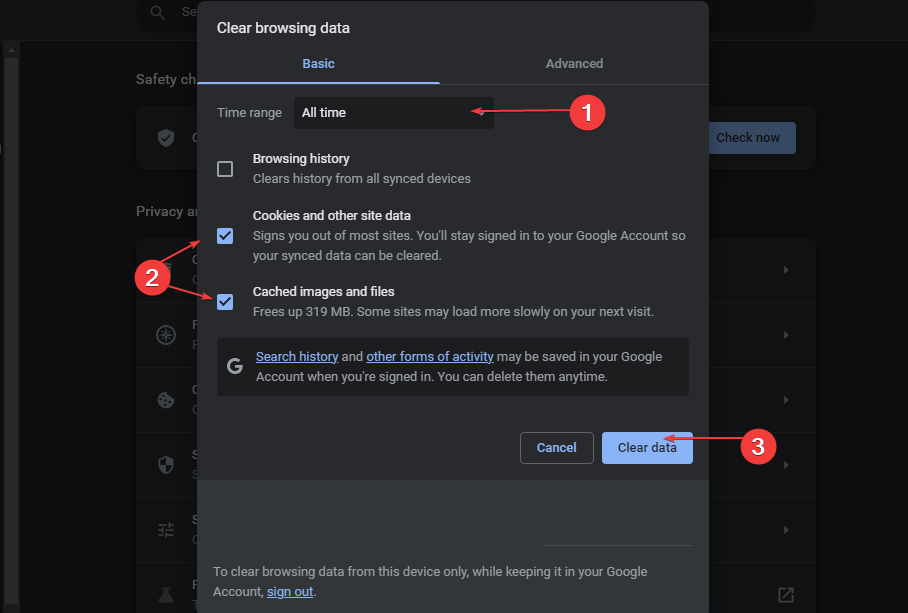908x613 pixels.
Task: Open the Search history link
Action: pos(297,356)
